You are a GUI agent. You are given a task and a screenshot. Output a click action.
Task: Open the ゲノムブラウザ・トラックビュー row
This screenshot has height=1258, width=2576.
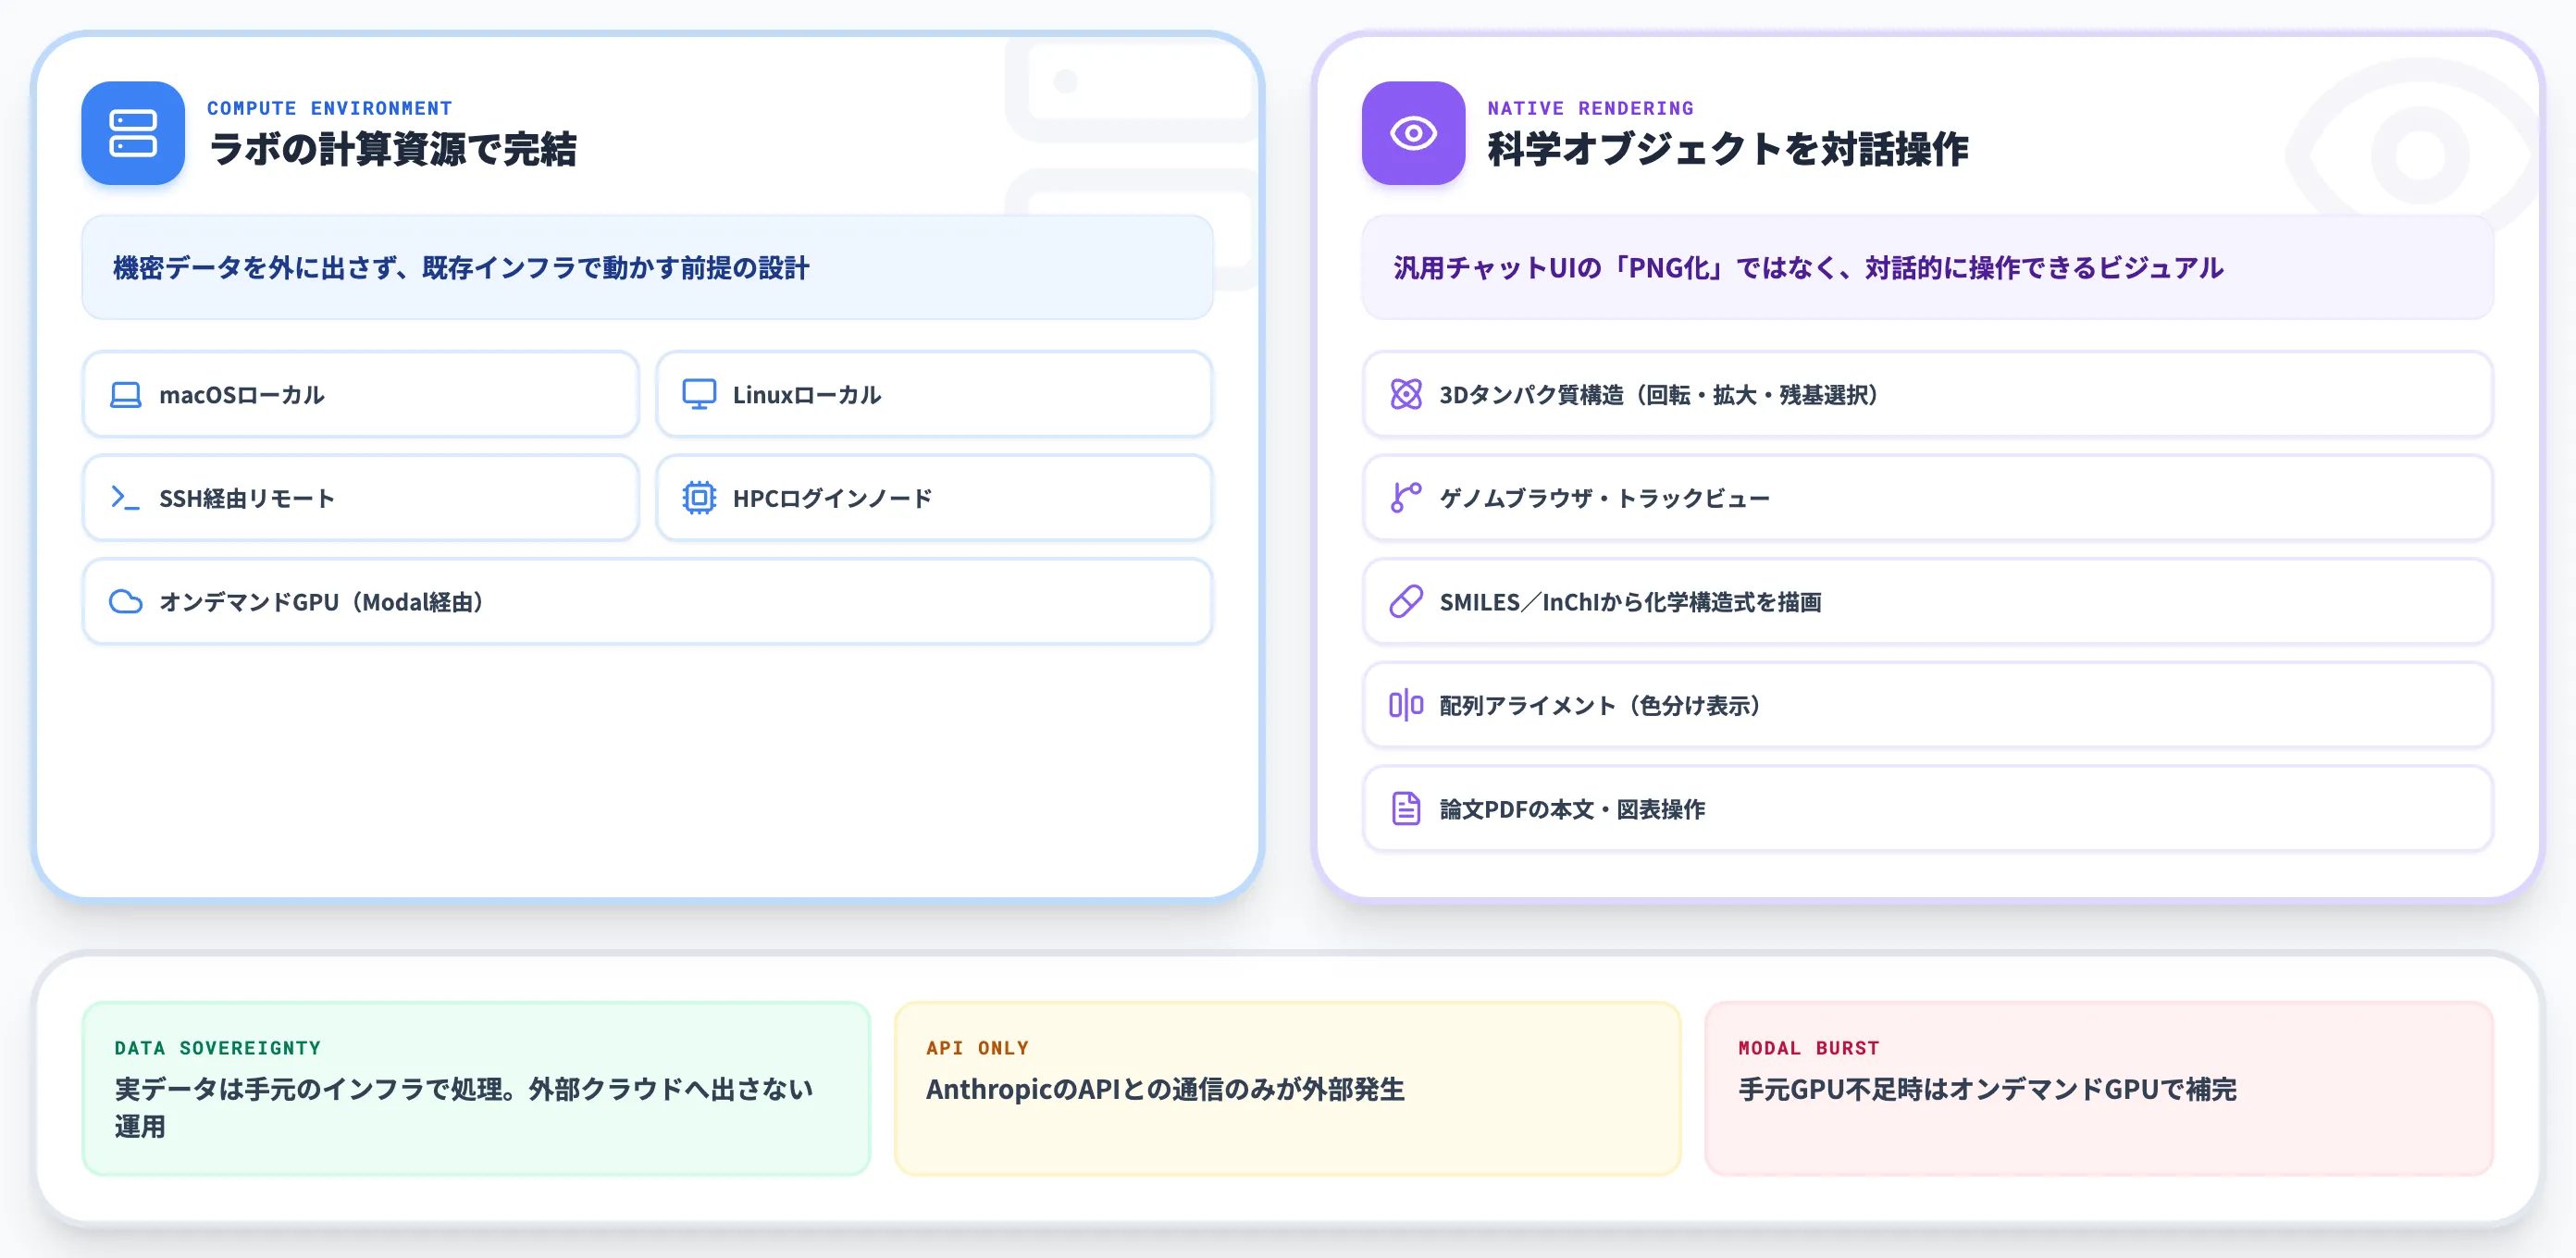[x=1927, y=498]
